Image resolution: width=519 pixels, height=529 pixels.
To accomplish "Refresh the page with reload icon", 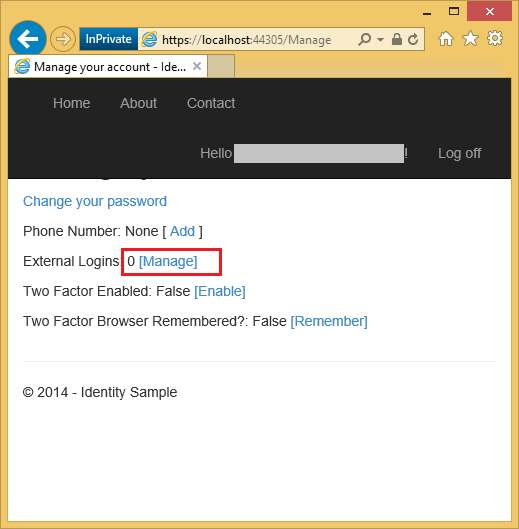I will tap(413, 39).
